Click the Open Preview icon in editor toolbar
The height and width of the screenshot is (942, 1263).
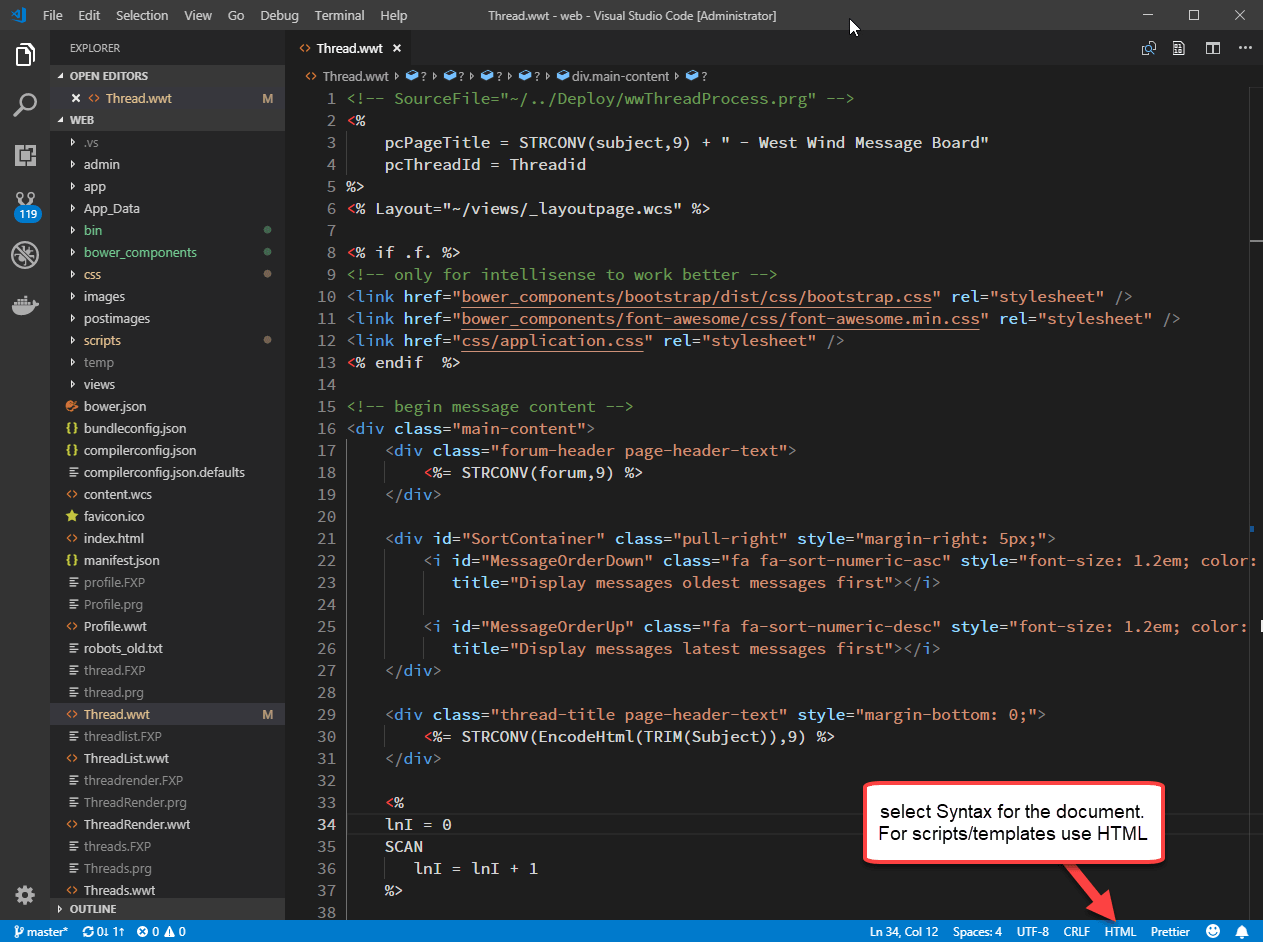[x=1180, y=48]
